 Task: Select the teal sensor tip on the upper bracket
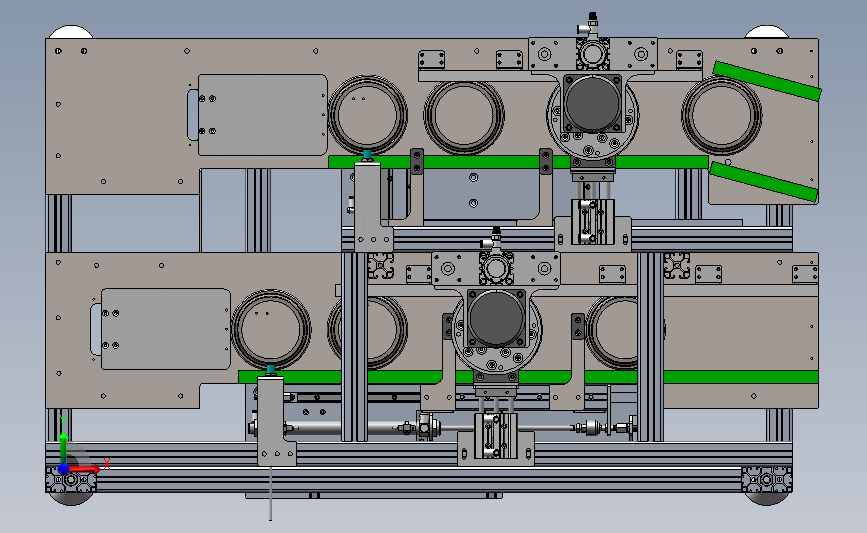point(367,153)
